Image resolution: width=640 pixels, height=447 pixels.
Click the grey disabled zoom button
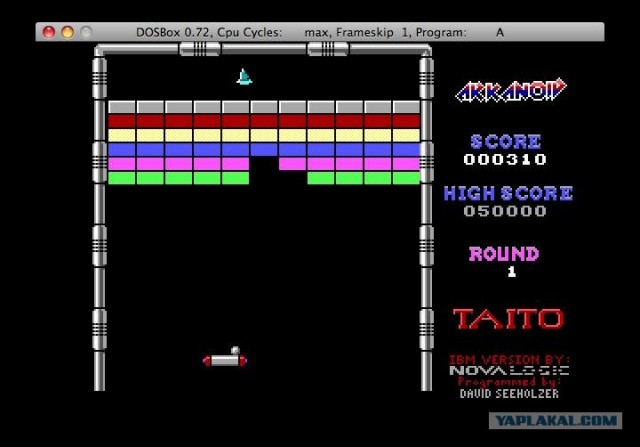[86, 32]
